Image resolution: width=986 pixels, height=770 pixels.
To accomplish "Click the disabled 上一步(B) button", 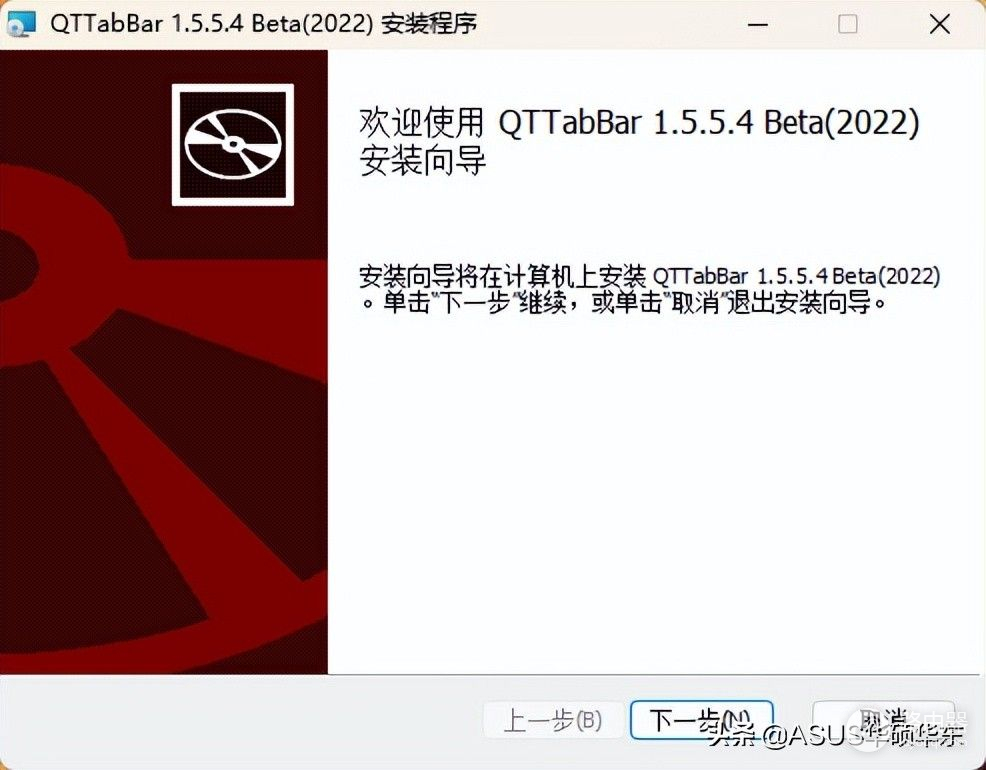I will click(553, 720).
